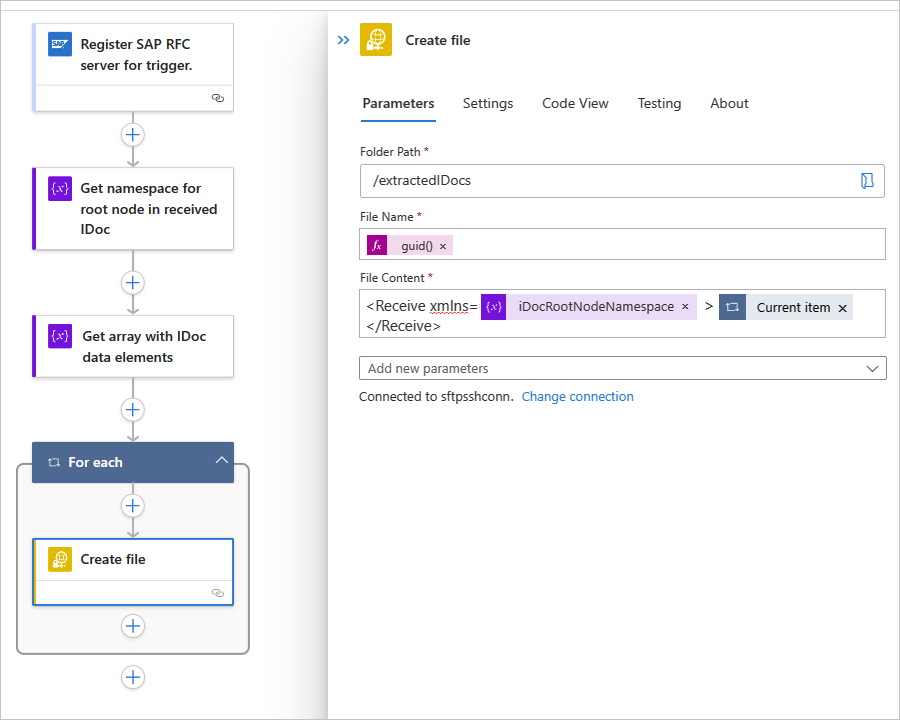This screenshot has width=900, height=720.
Task: Add step below SAP trigger with plus
Action: [133, 134]
